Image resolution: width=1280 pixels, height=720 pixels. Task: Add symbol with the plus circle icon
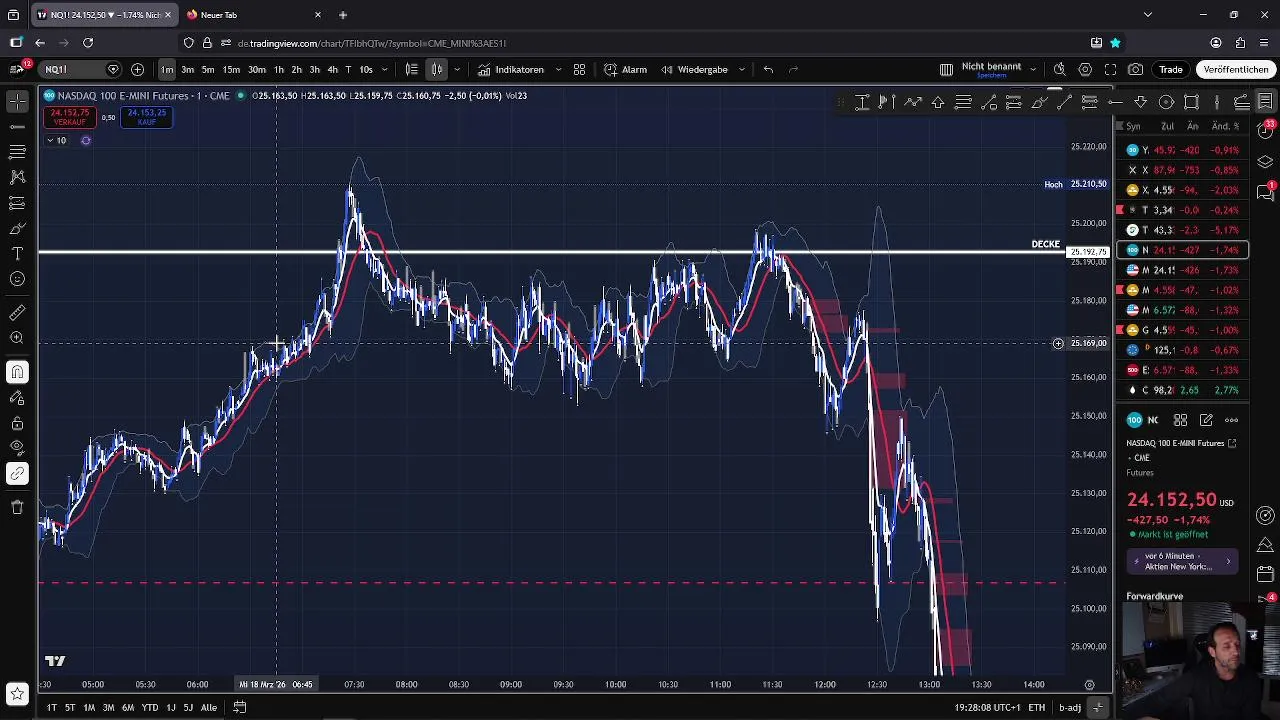(x=137, y=69)
